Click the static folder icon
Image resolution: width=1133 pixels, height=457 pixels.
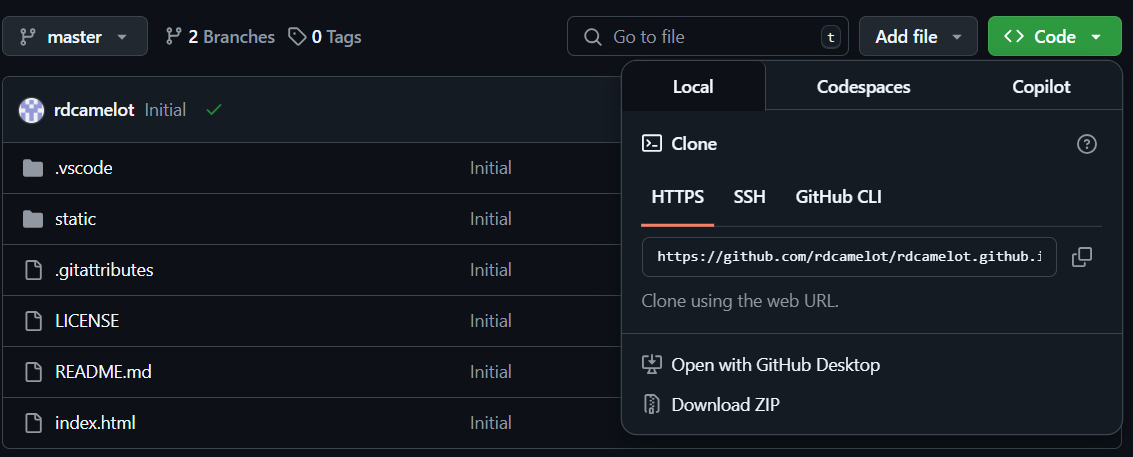click(x=33, y=219)
